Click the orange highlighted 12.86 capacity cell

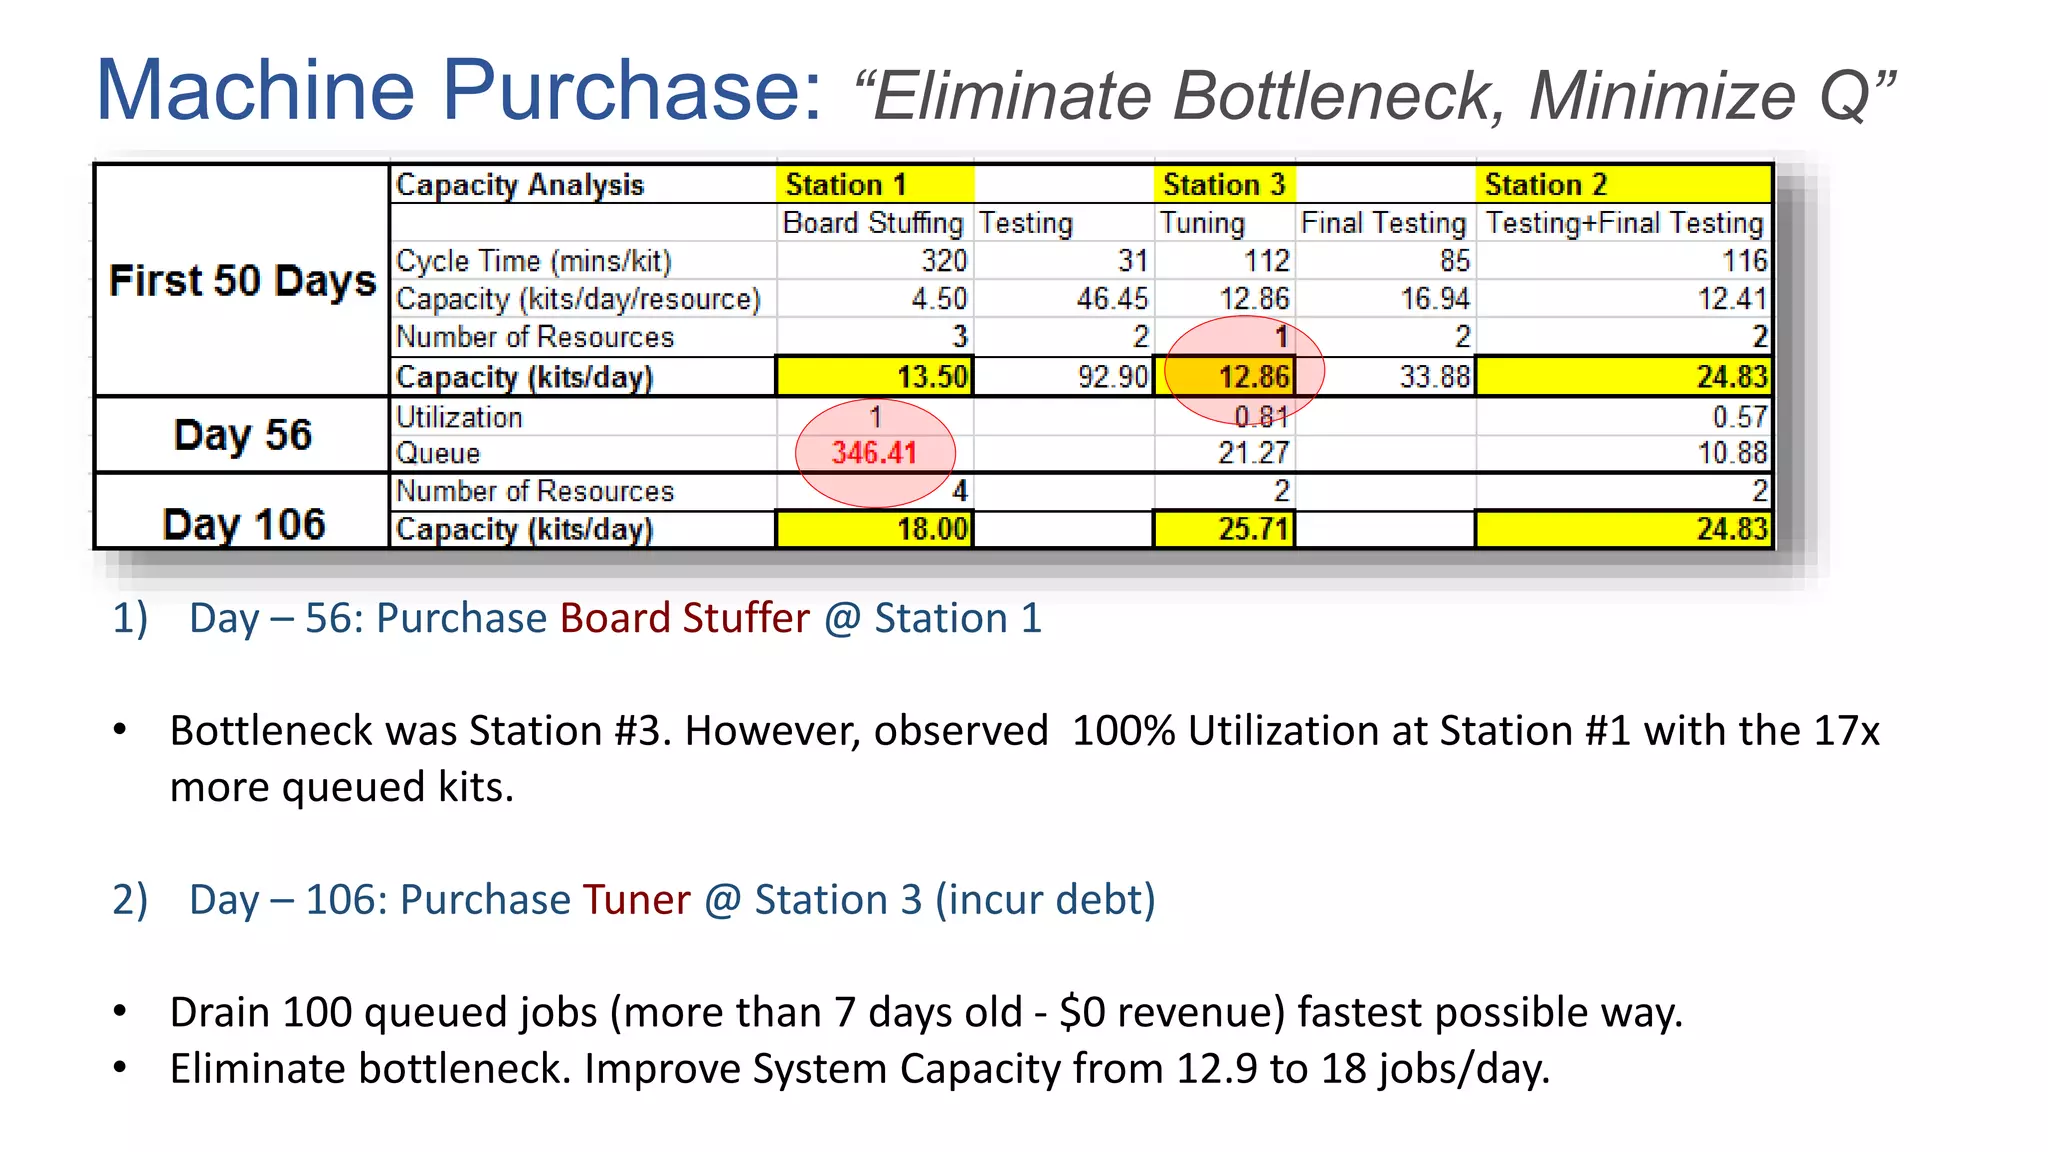[x=1225, y=377]
